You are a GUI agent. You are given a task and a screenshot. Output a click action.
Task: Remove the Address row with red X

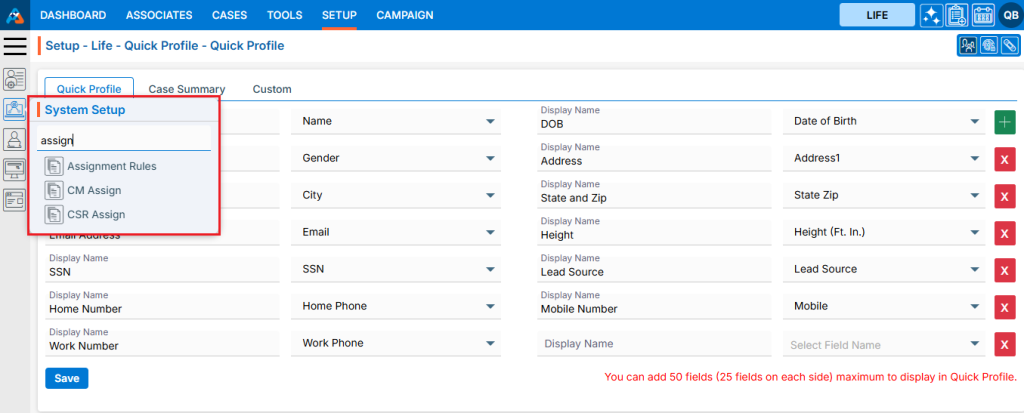[1004, 159]
